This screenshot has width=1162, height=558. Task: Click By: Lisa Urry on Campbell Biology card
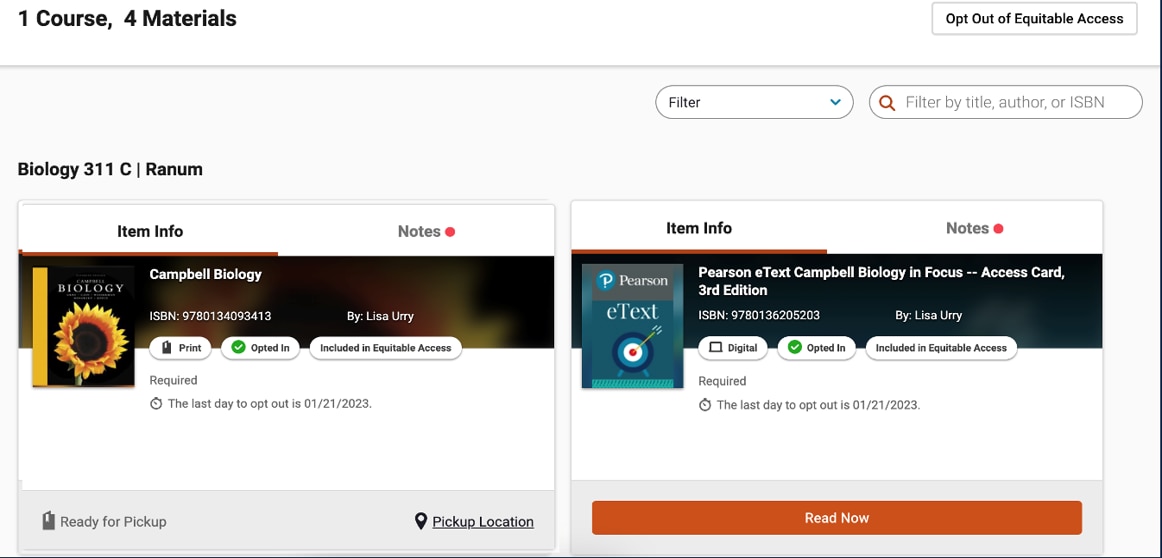(380, 316)
